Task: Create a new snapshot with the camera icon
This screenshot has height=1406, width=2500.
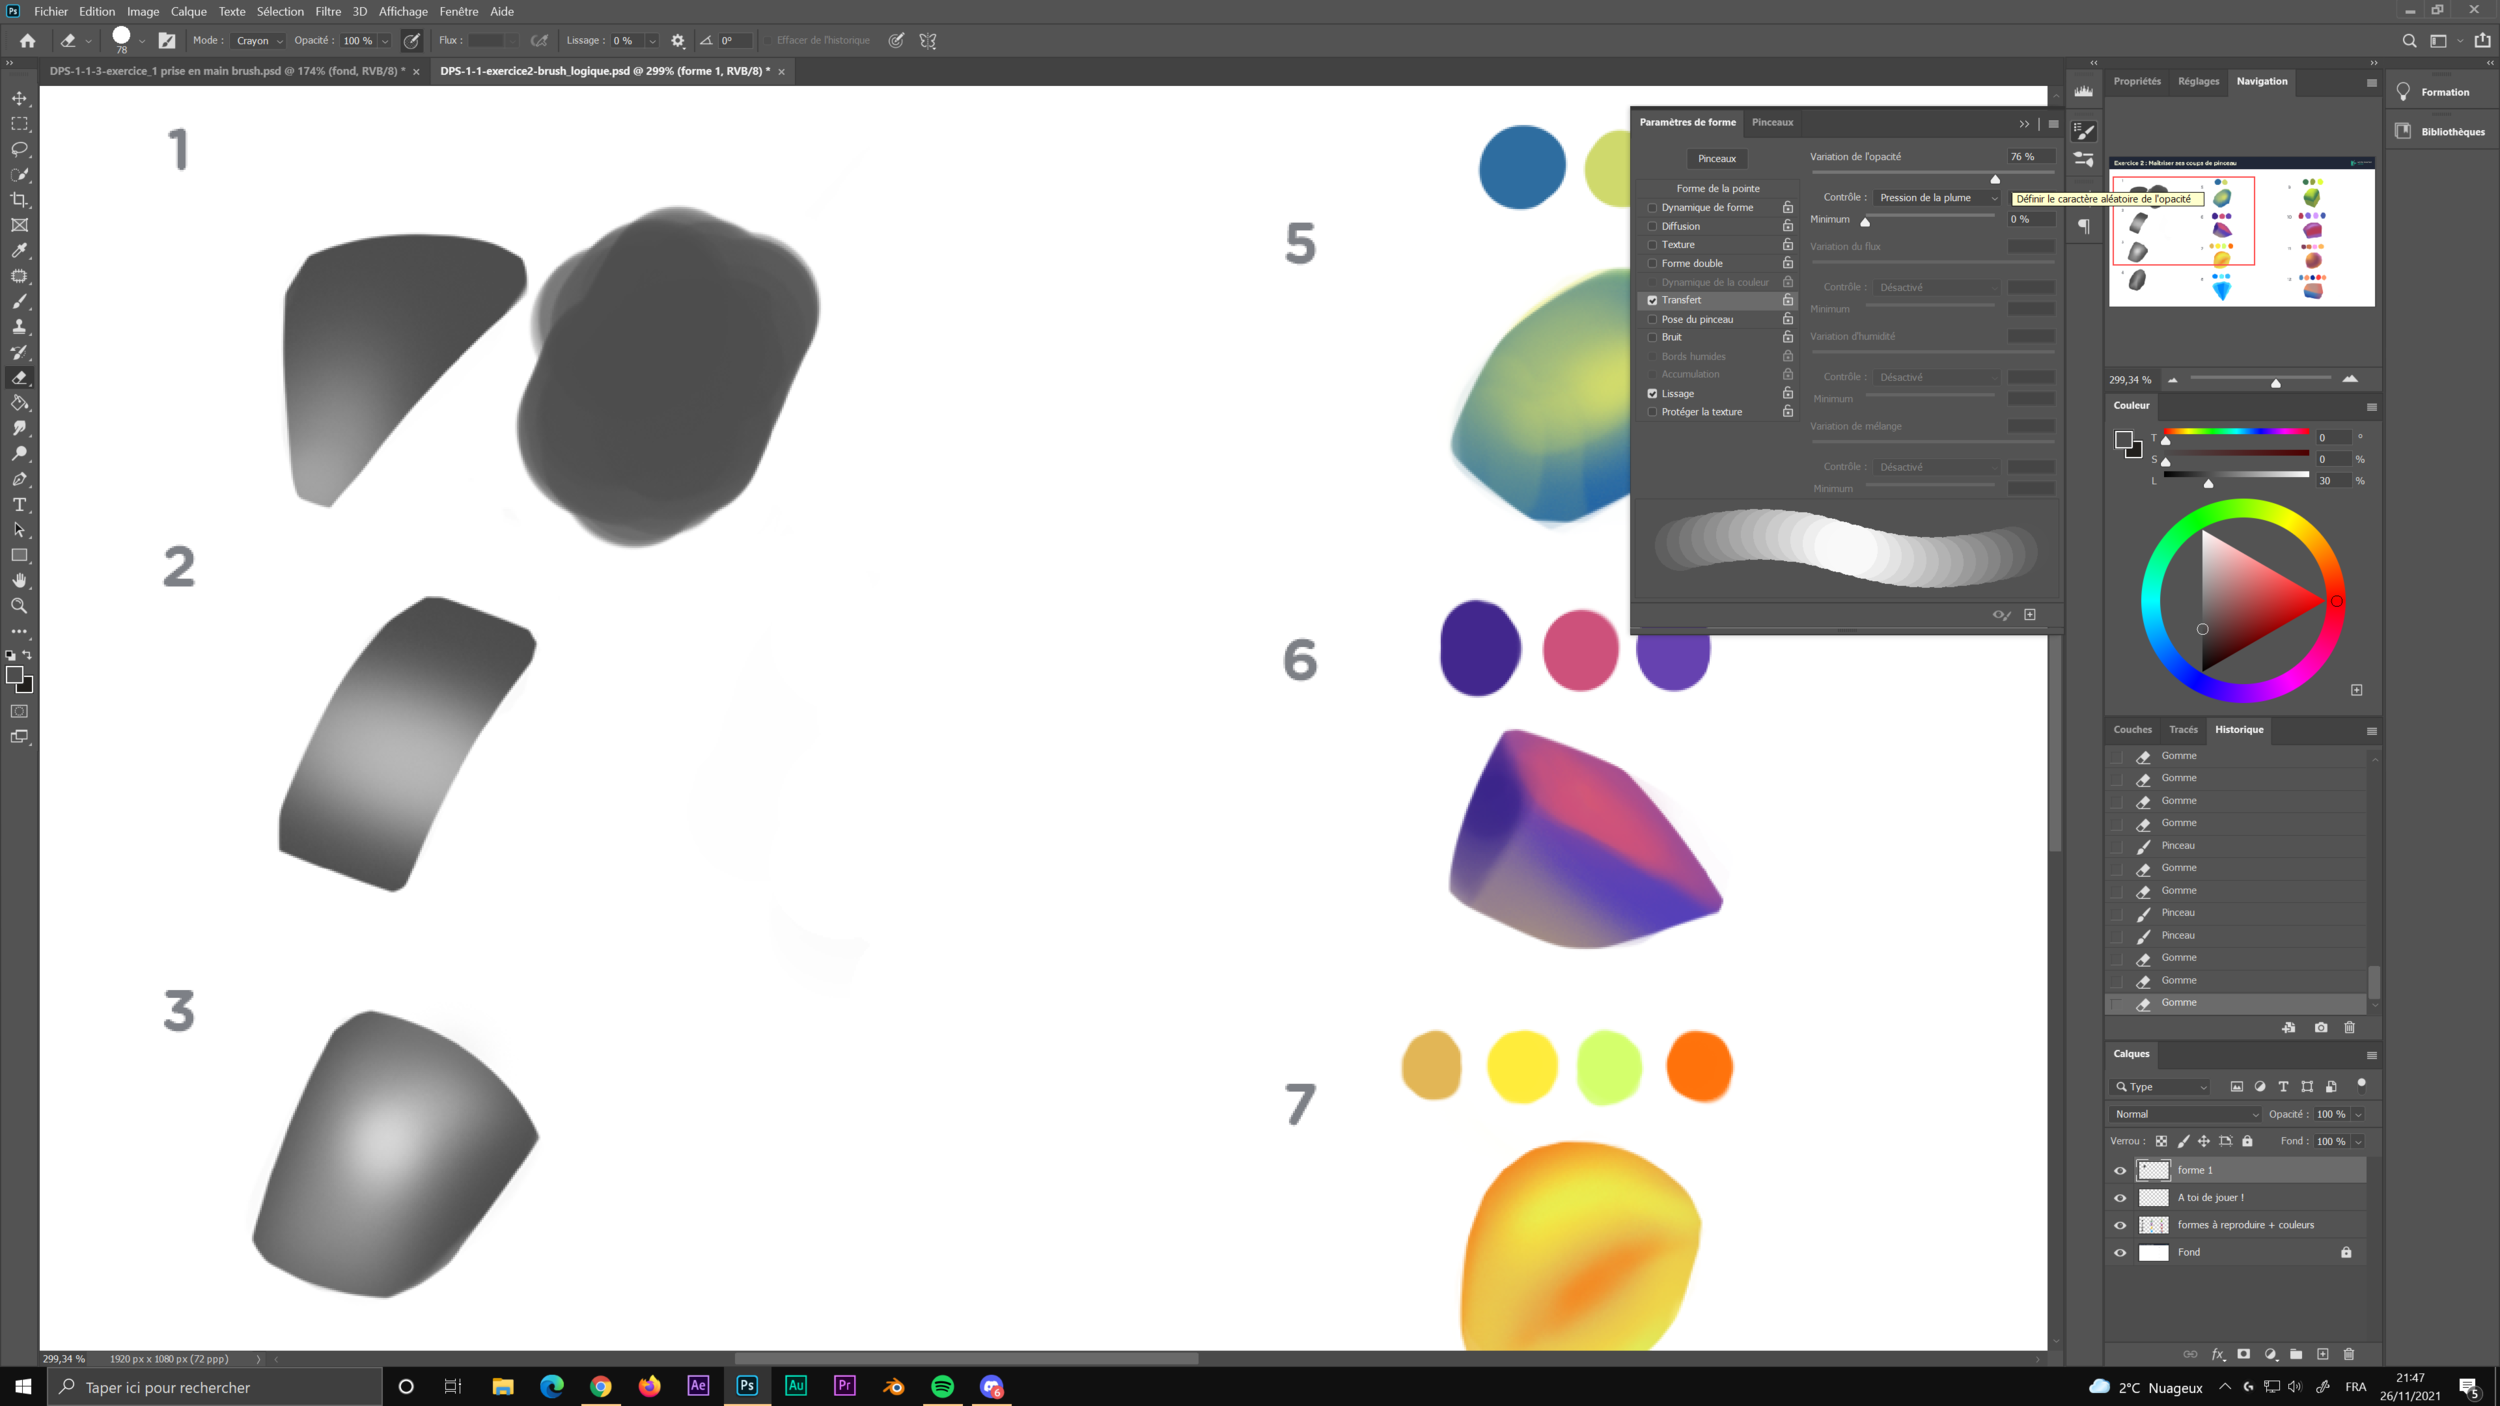Action: (x=2319, y=1028)
